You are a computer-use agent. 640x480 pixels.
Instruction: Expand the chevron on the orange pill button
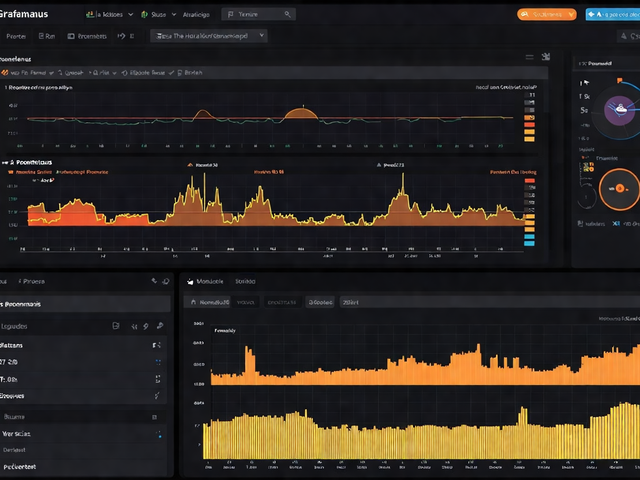[571, 14]
